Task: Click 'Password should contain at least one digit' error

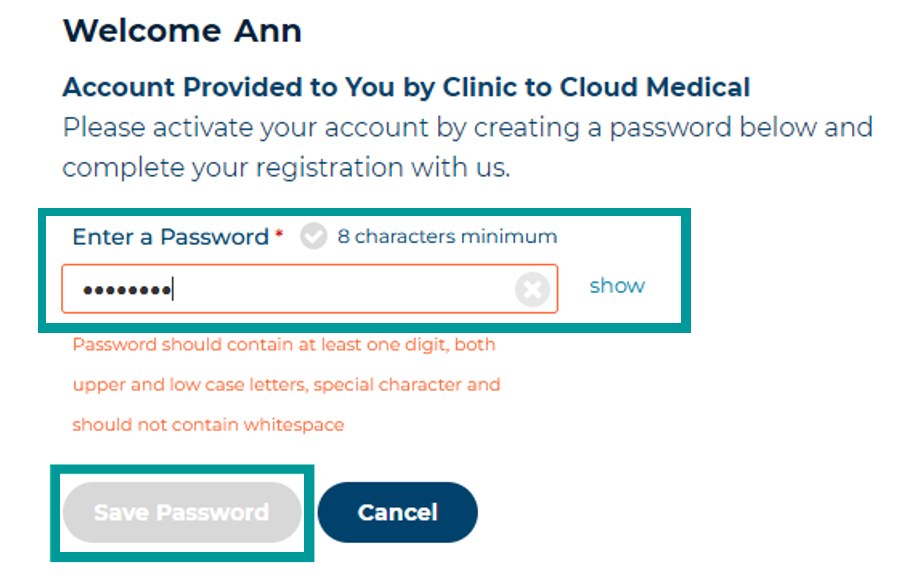Action: (x=283, y=345)
